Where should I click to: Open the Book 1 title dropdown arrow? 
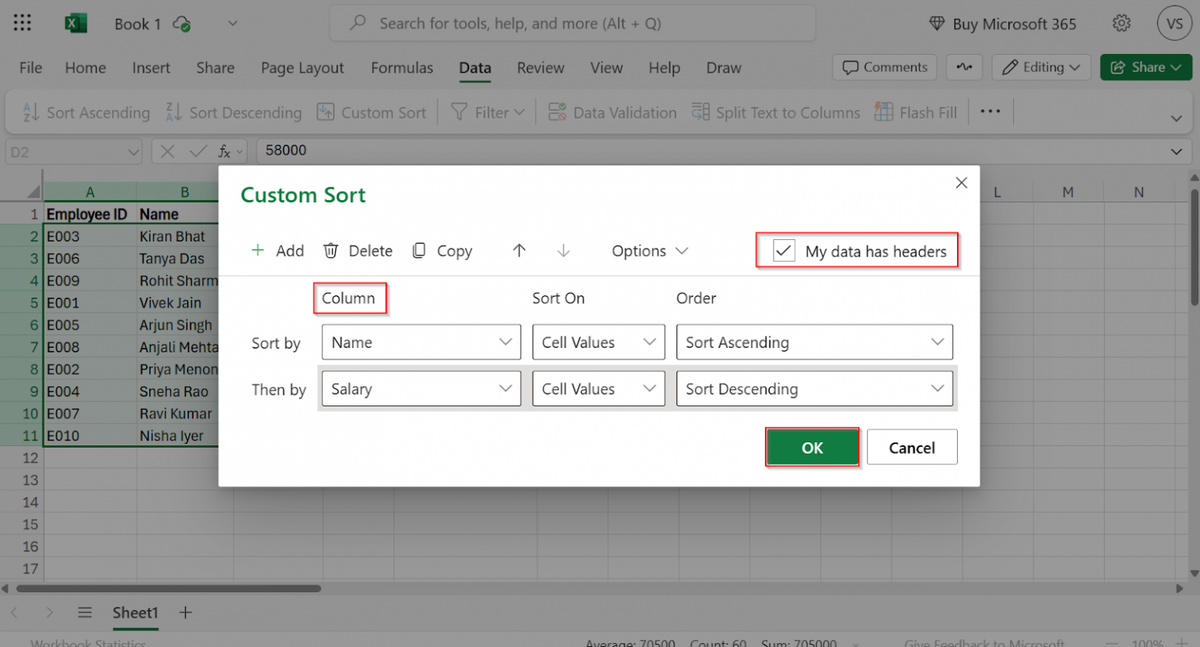tap(232, 23)
